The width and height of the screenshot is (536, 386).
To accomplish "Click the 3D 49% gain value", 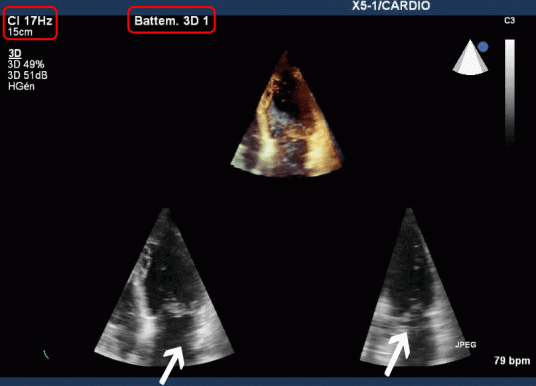I will 26,64.
